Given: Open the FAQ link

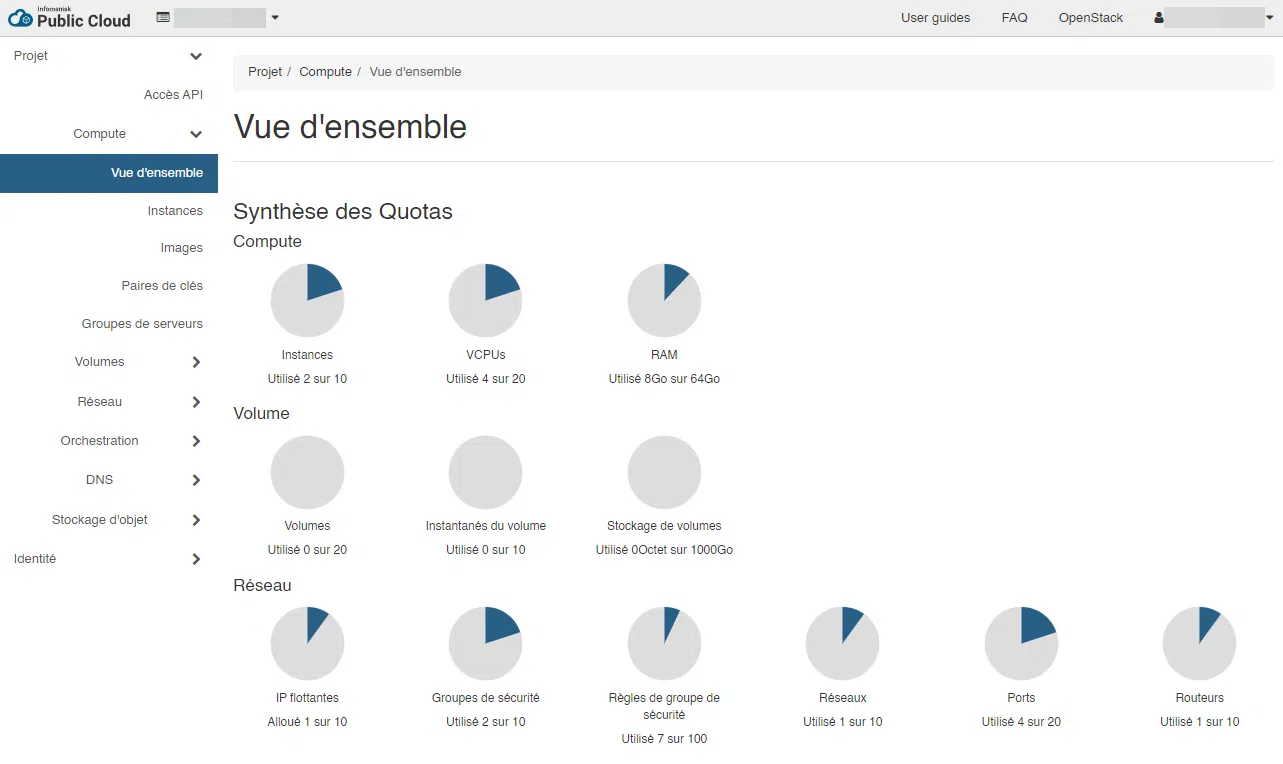Looking at the screenshot, I should tap(1014, 18).
